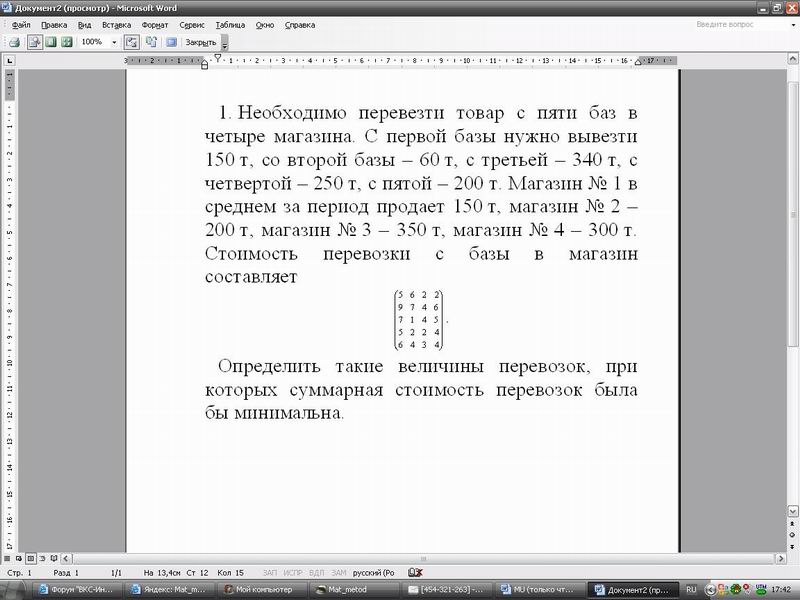
Task: Click the spelling check status icon
Action: pos(415,573)
